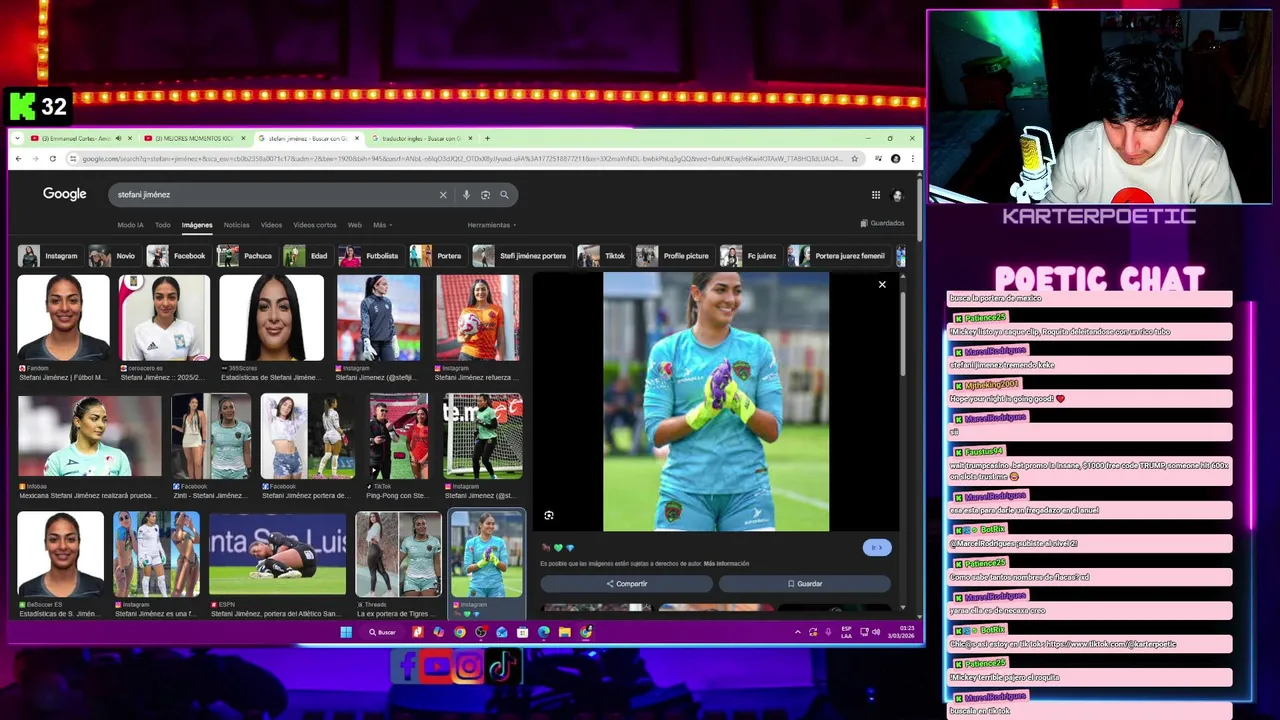Open Chrome from the taskbar
Image resolution: width=1280 pixels, height=720 pixels.
point(460,632)
